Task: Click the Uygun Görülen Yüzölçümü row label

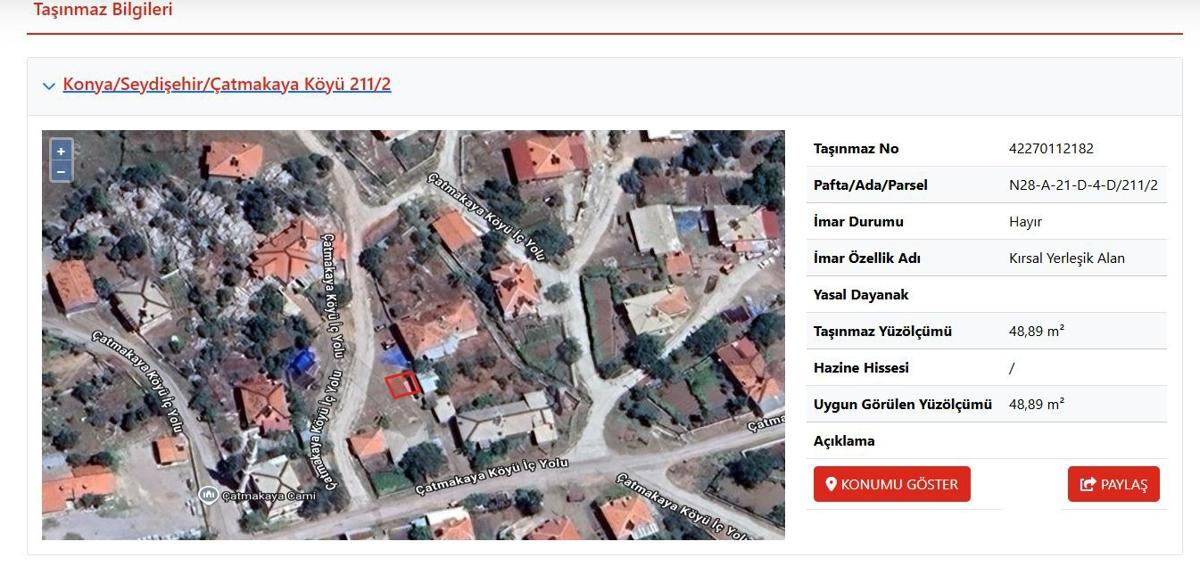Action: point(902,404)
